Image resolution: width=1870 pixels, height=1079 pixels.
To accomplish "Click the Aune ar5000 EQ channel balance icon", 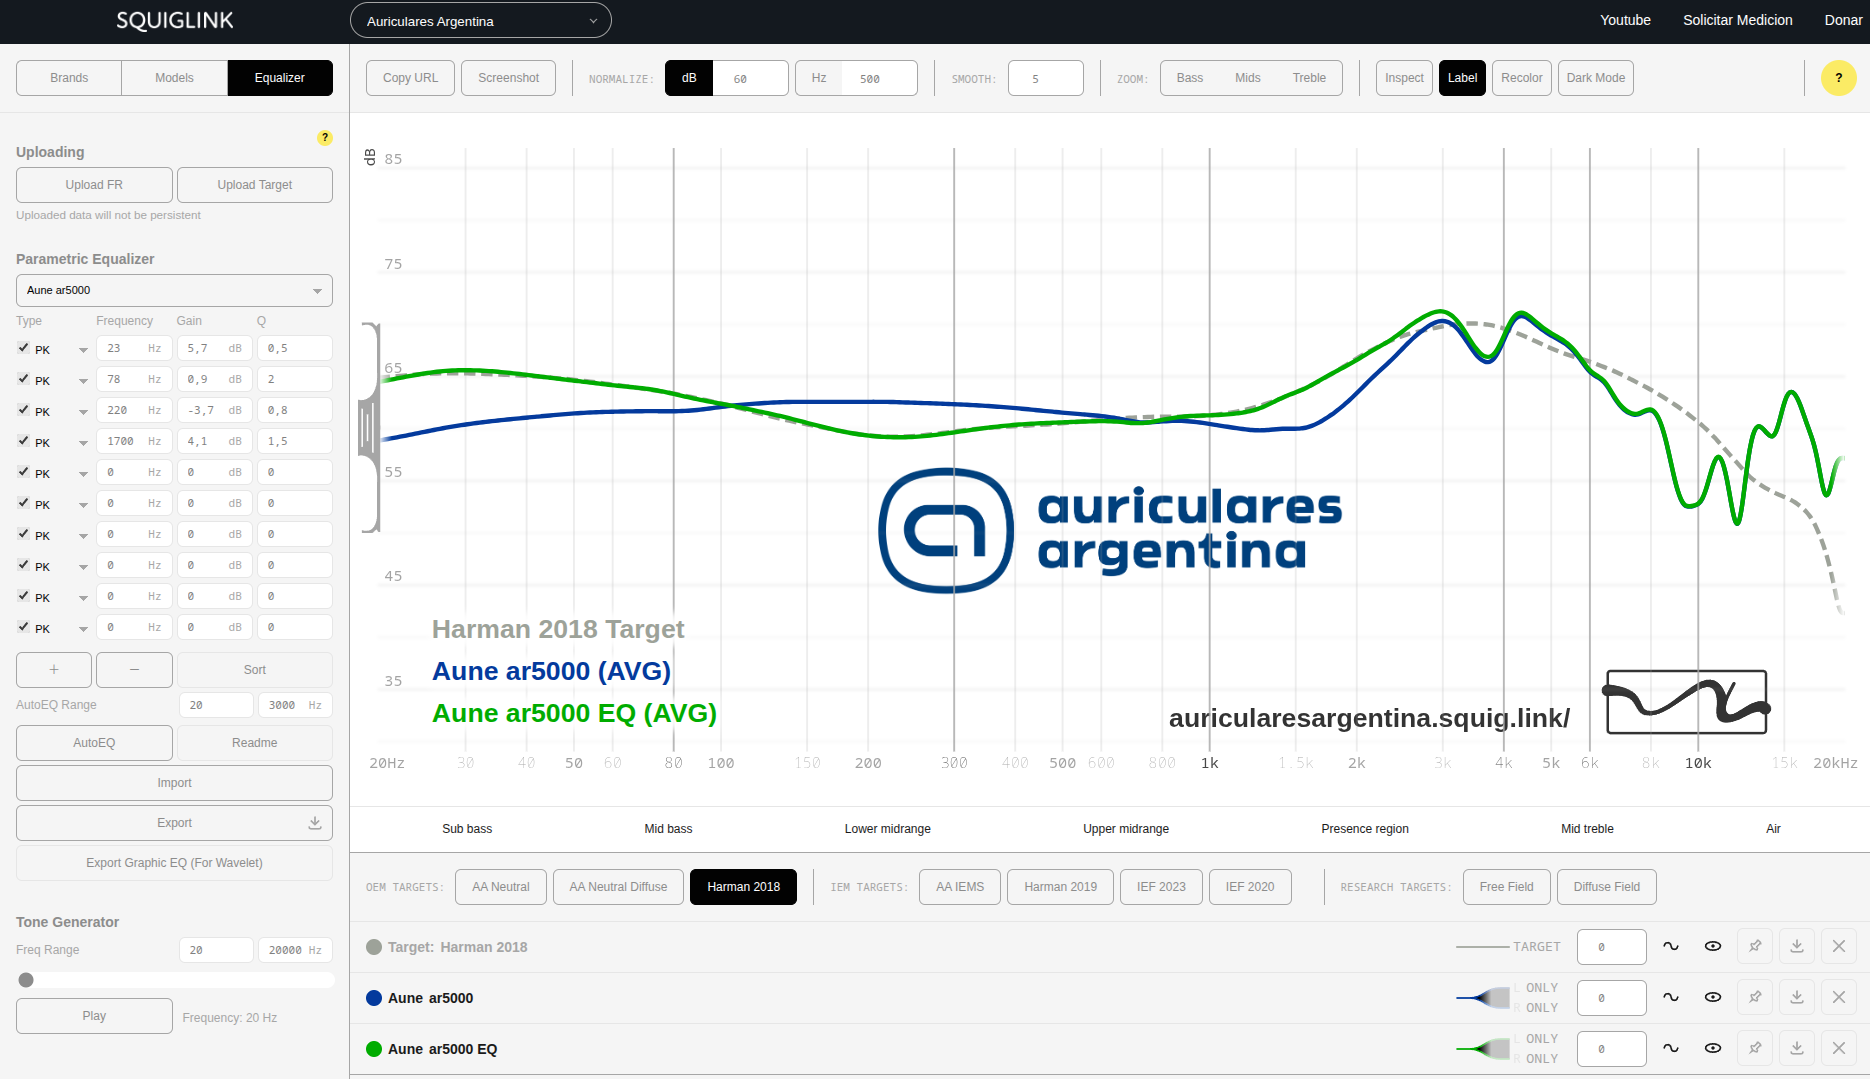I will pyautogui.click(x=1484, y=1048).
